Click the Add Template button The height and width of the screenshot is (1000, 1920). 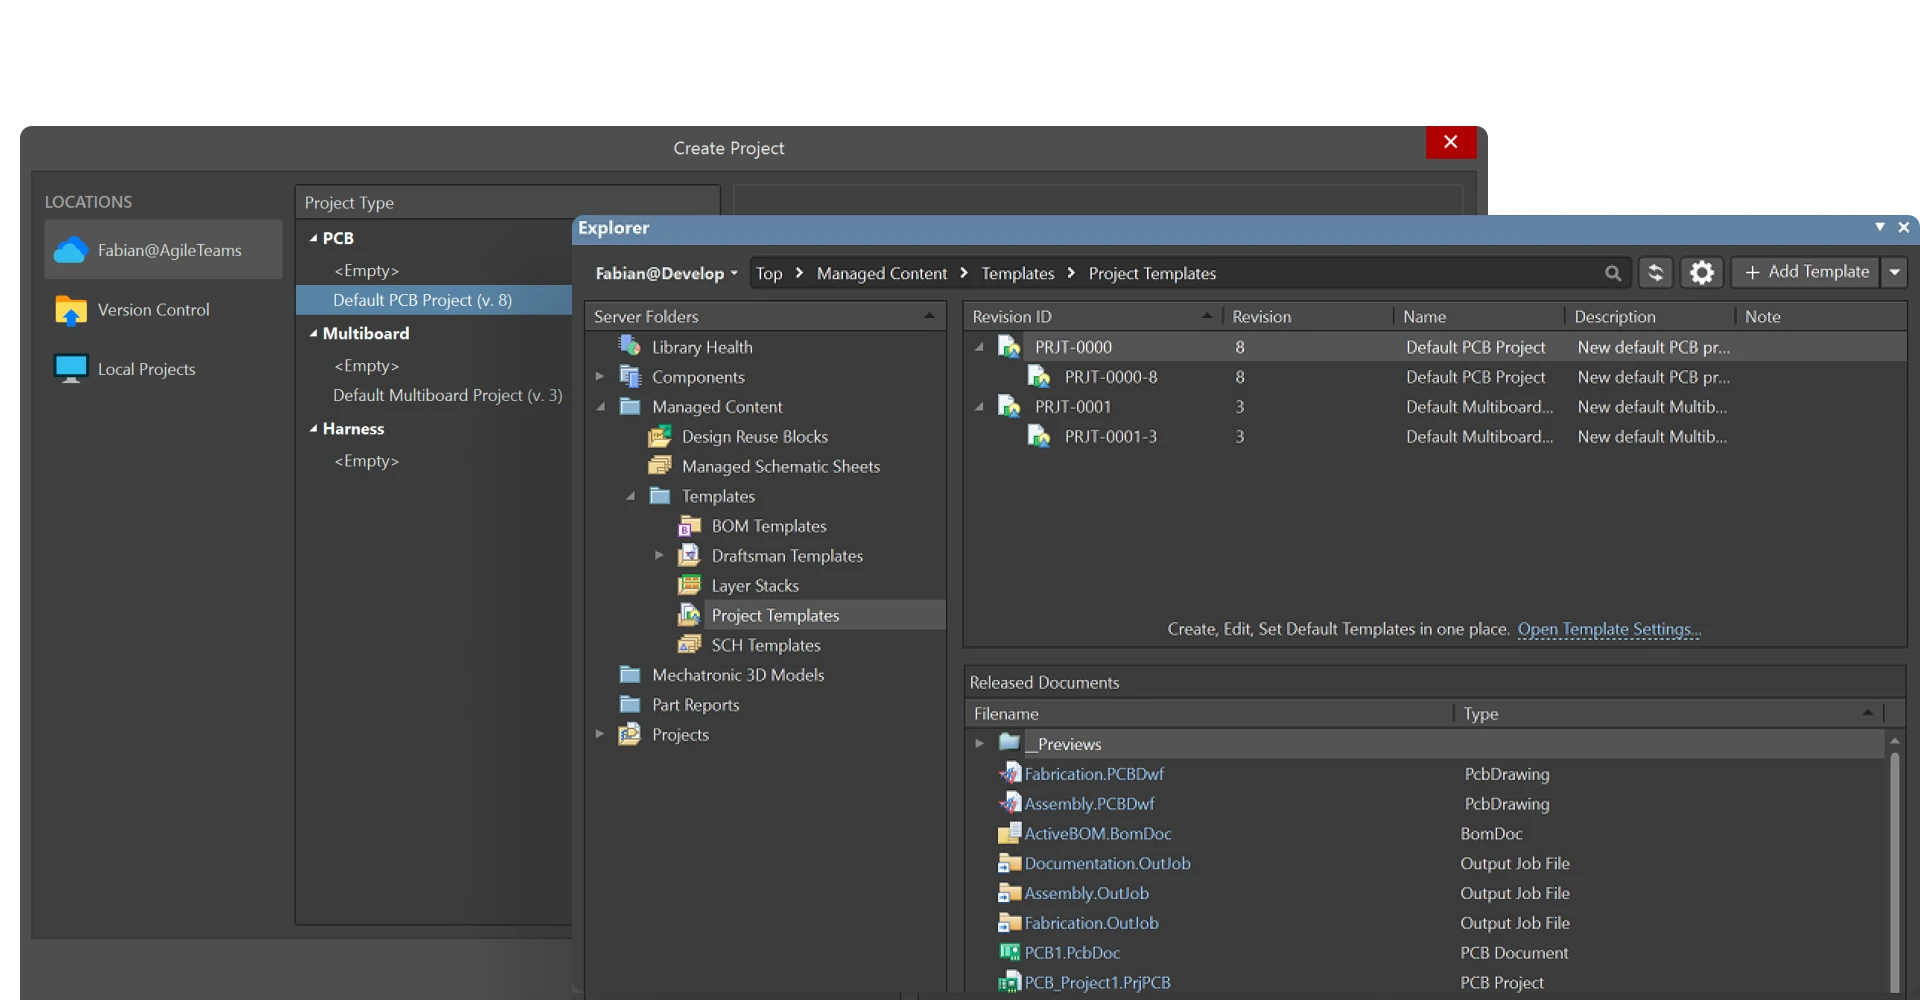1806,272
